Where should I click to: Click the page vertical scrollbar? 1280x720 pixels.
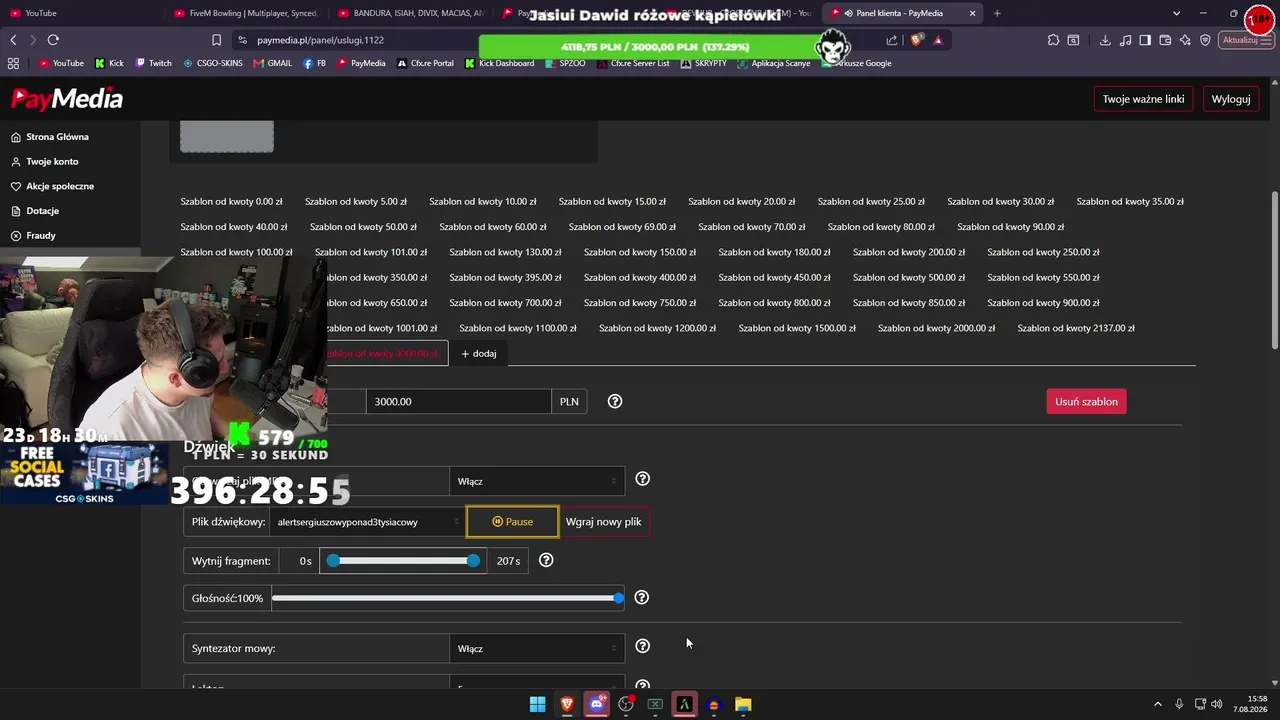[1274, 270]
